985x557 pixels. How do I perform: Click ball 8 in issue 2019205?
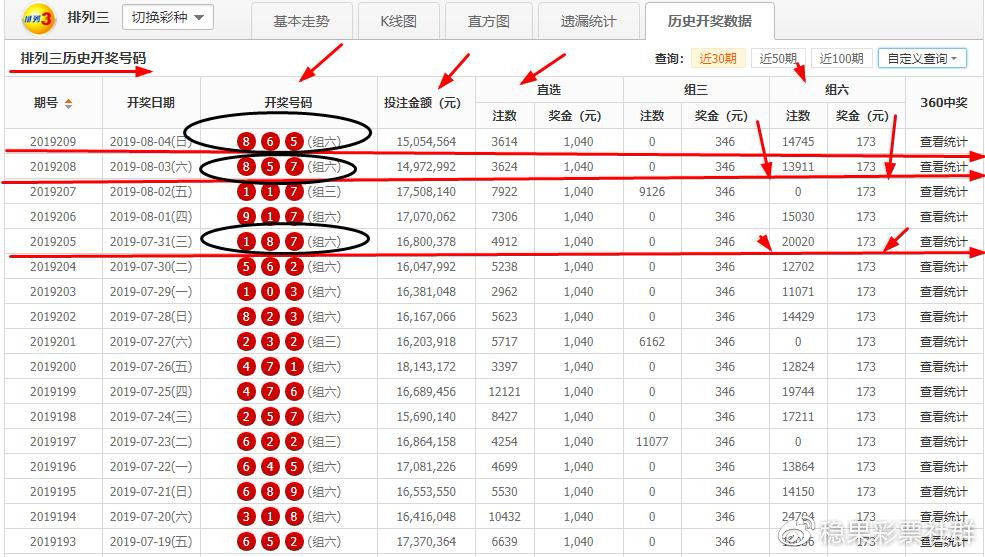point(270,242)
